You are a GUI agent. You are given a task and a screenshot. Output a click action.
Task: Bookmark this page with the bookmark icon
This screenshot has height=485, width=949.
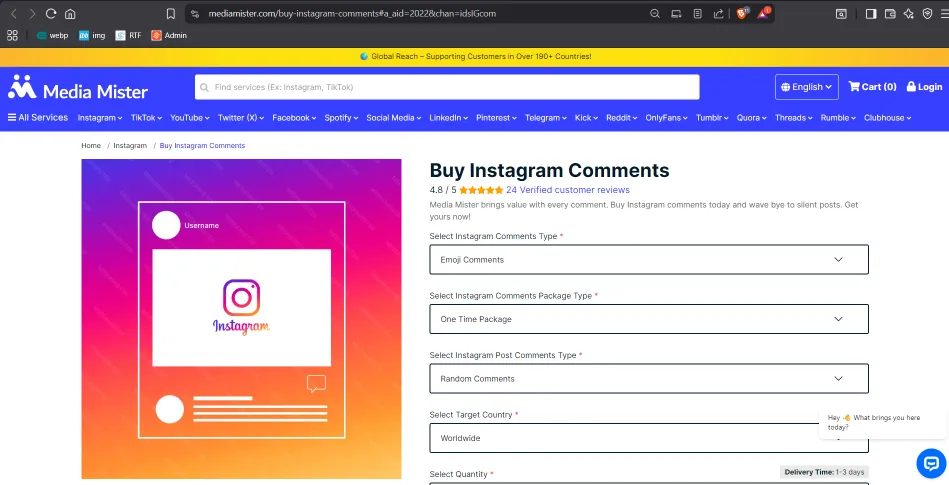point(171,13)
